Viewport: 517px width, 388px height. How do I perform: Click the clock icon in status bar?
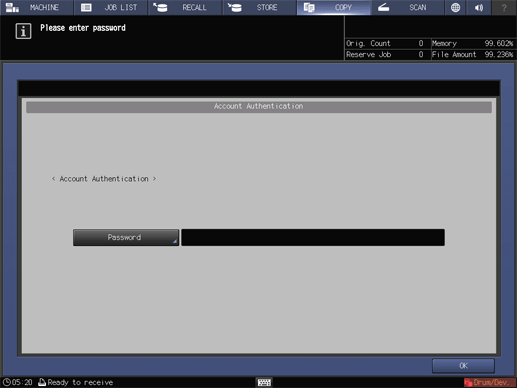click(7, 382)
